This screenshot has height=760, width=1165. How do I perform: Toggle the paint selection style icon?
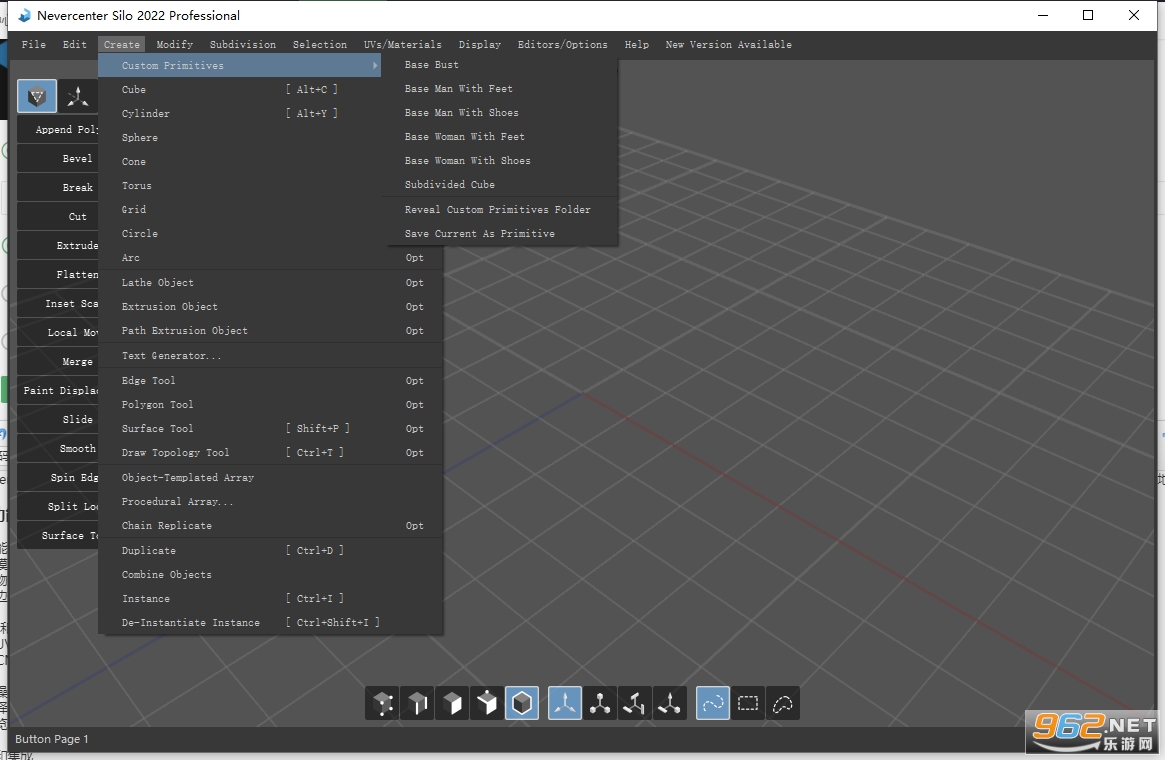point(713,703)
